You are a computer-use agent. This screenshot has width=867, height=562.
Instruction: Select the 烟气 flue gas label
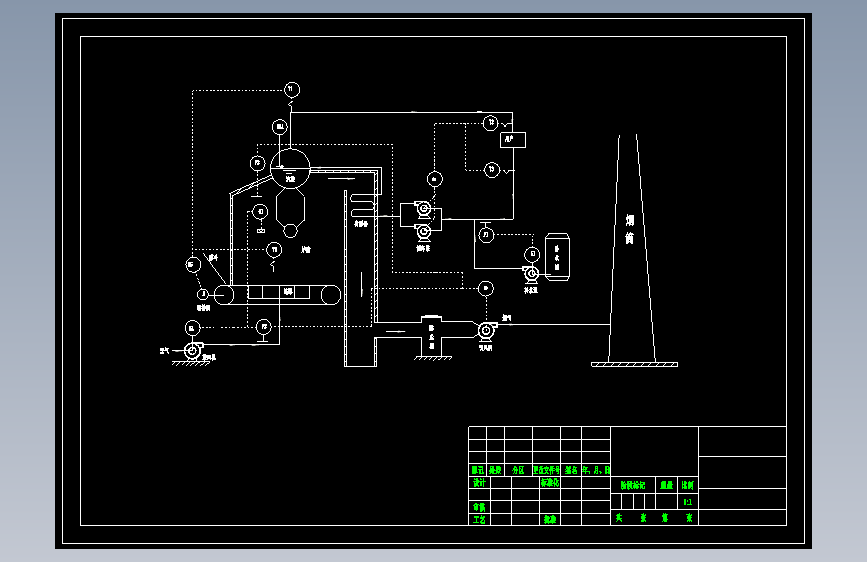tap(506, 318)
